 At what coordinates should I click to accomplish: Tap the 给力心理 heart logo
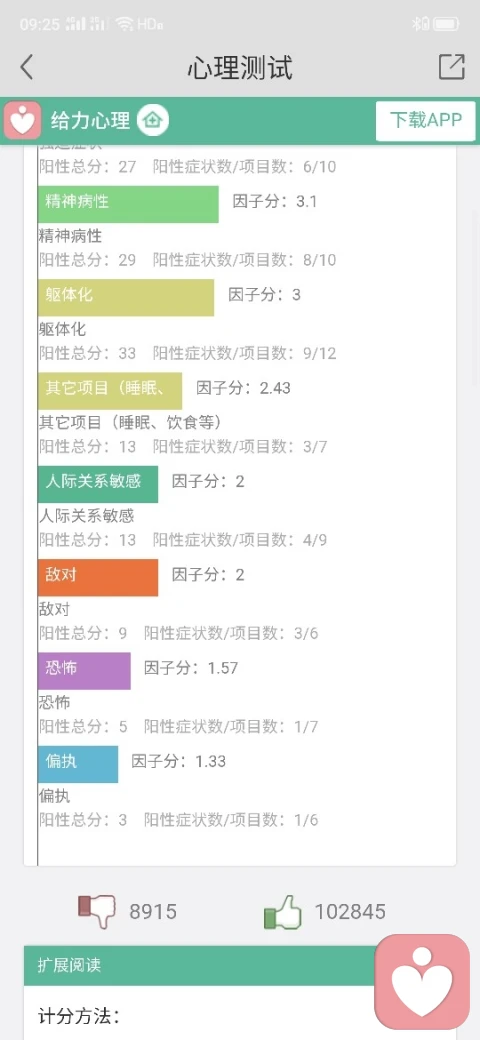[23, 121]
